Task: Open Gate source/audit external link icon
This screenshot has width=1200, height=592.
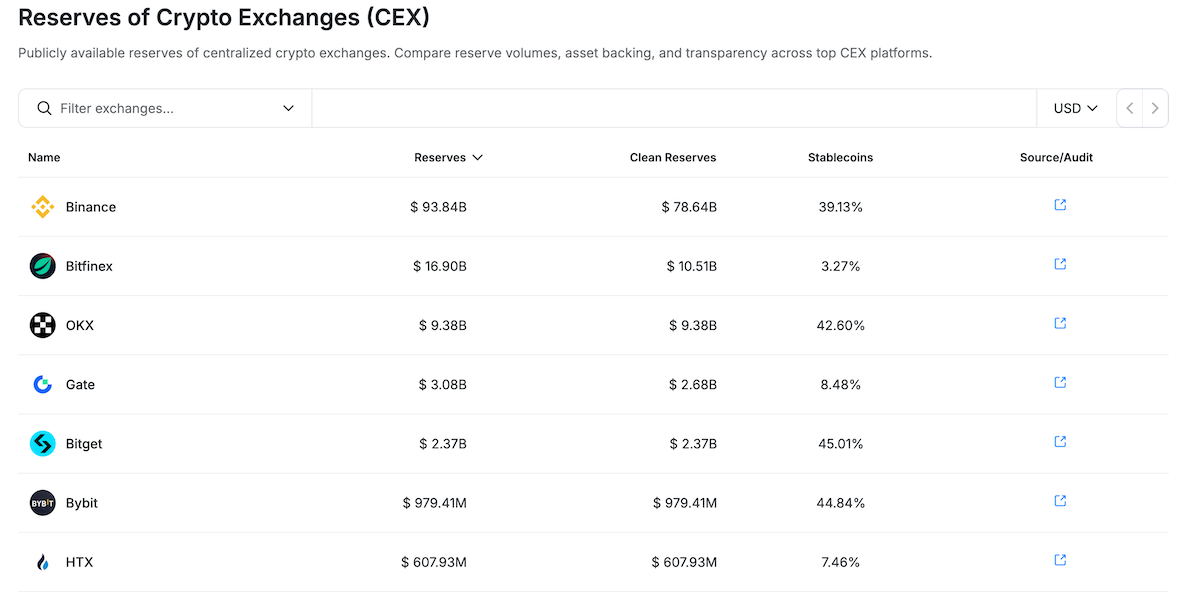Action: tap(1060, 382)
